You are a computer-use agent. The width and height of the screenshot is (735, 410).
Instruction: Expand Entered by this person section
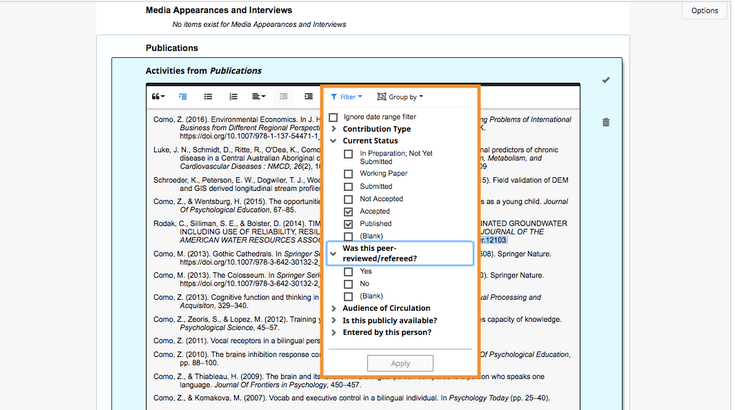pyautogui.click(x=334, y=333)
